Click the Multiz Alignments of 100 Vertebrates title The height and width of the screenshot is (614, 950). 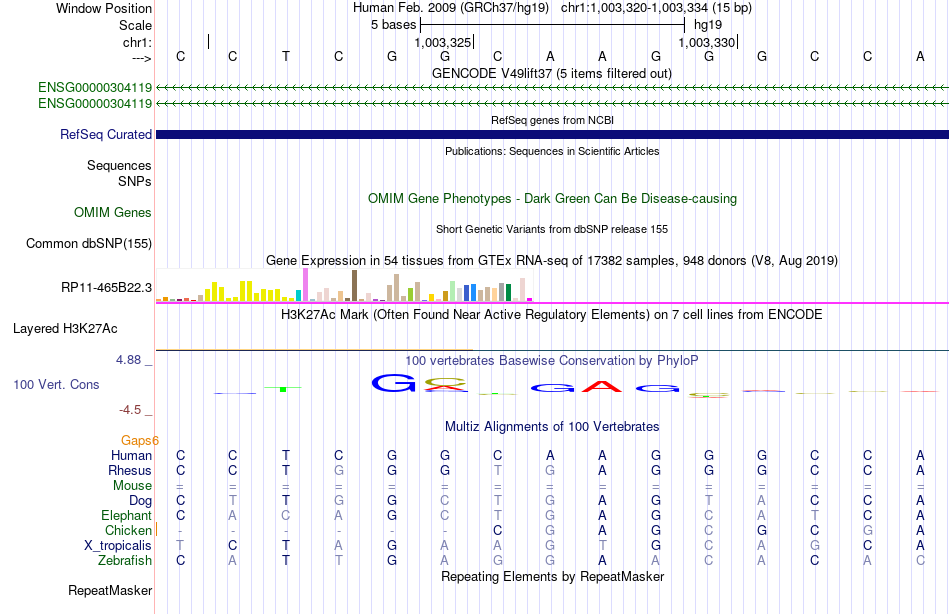click(552, 426)
